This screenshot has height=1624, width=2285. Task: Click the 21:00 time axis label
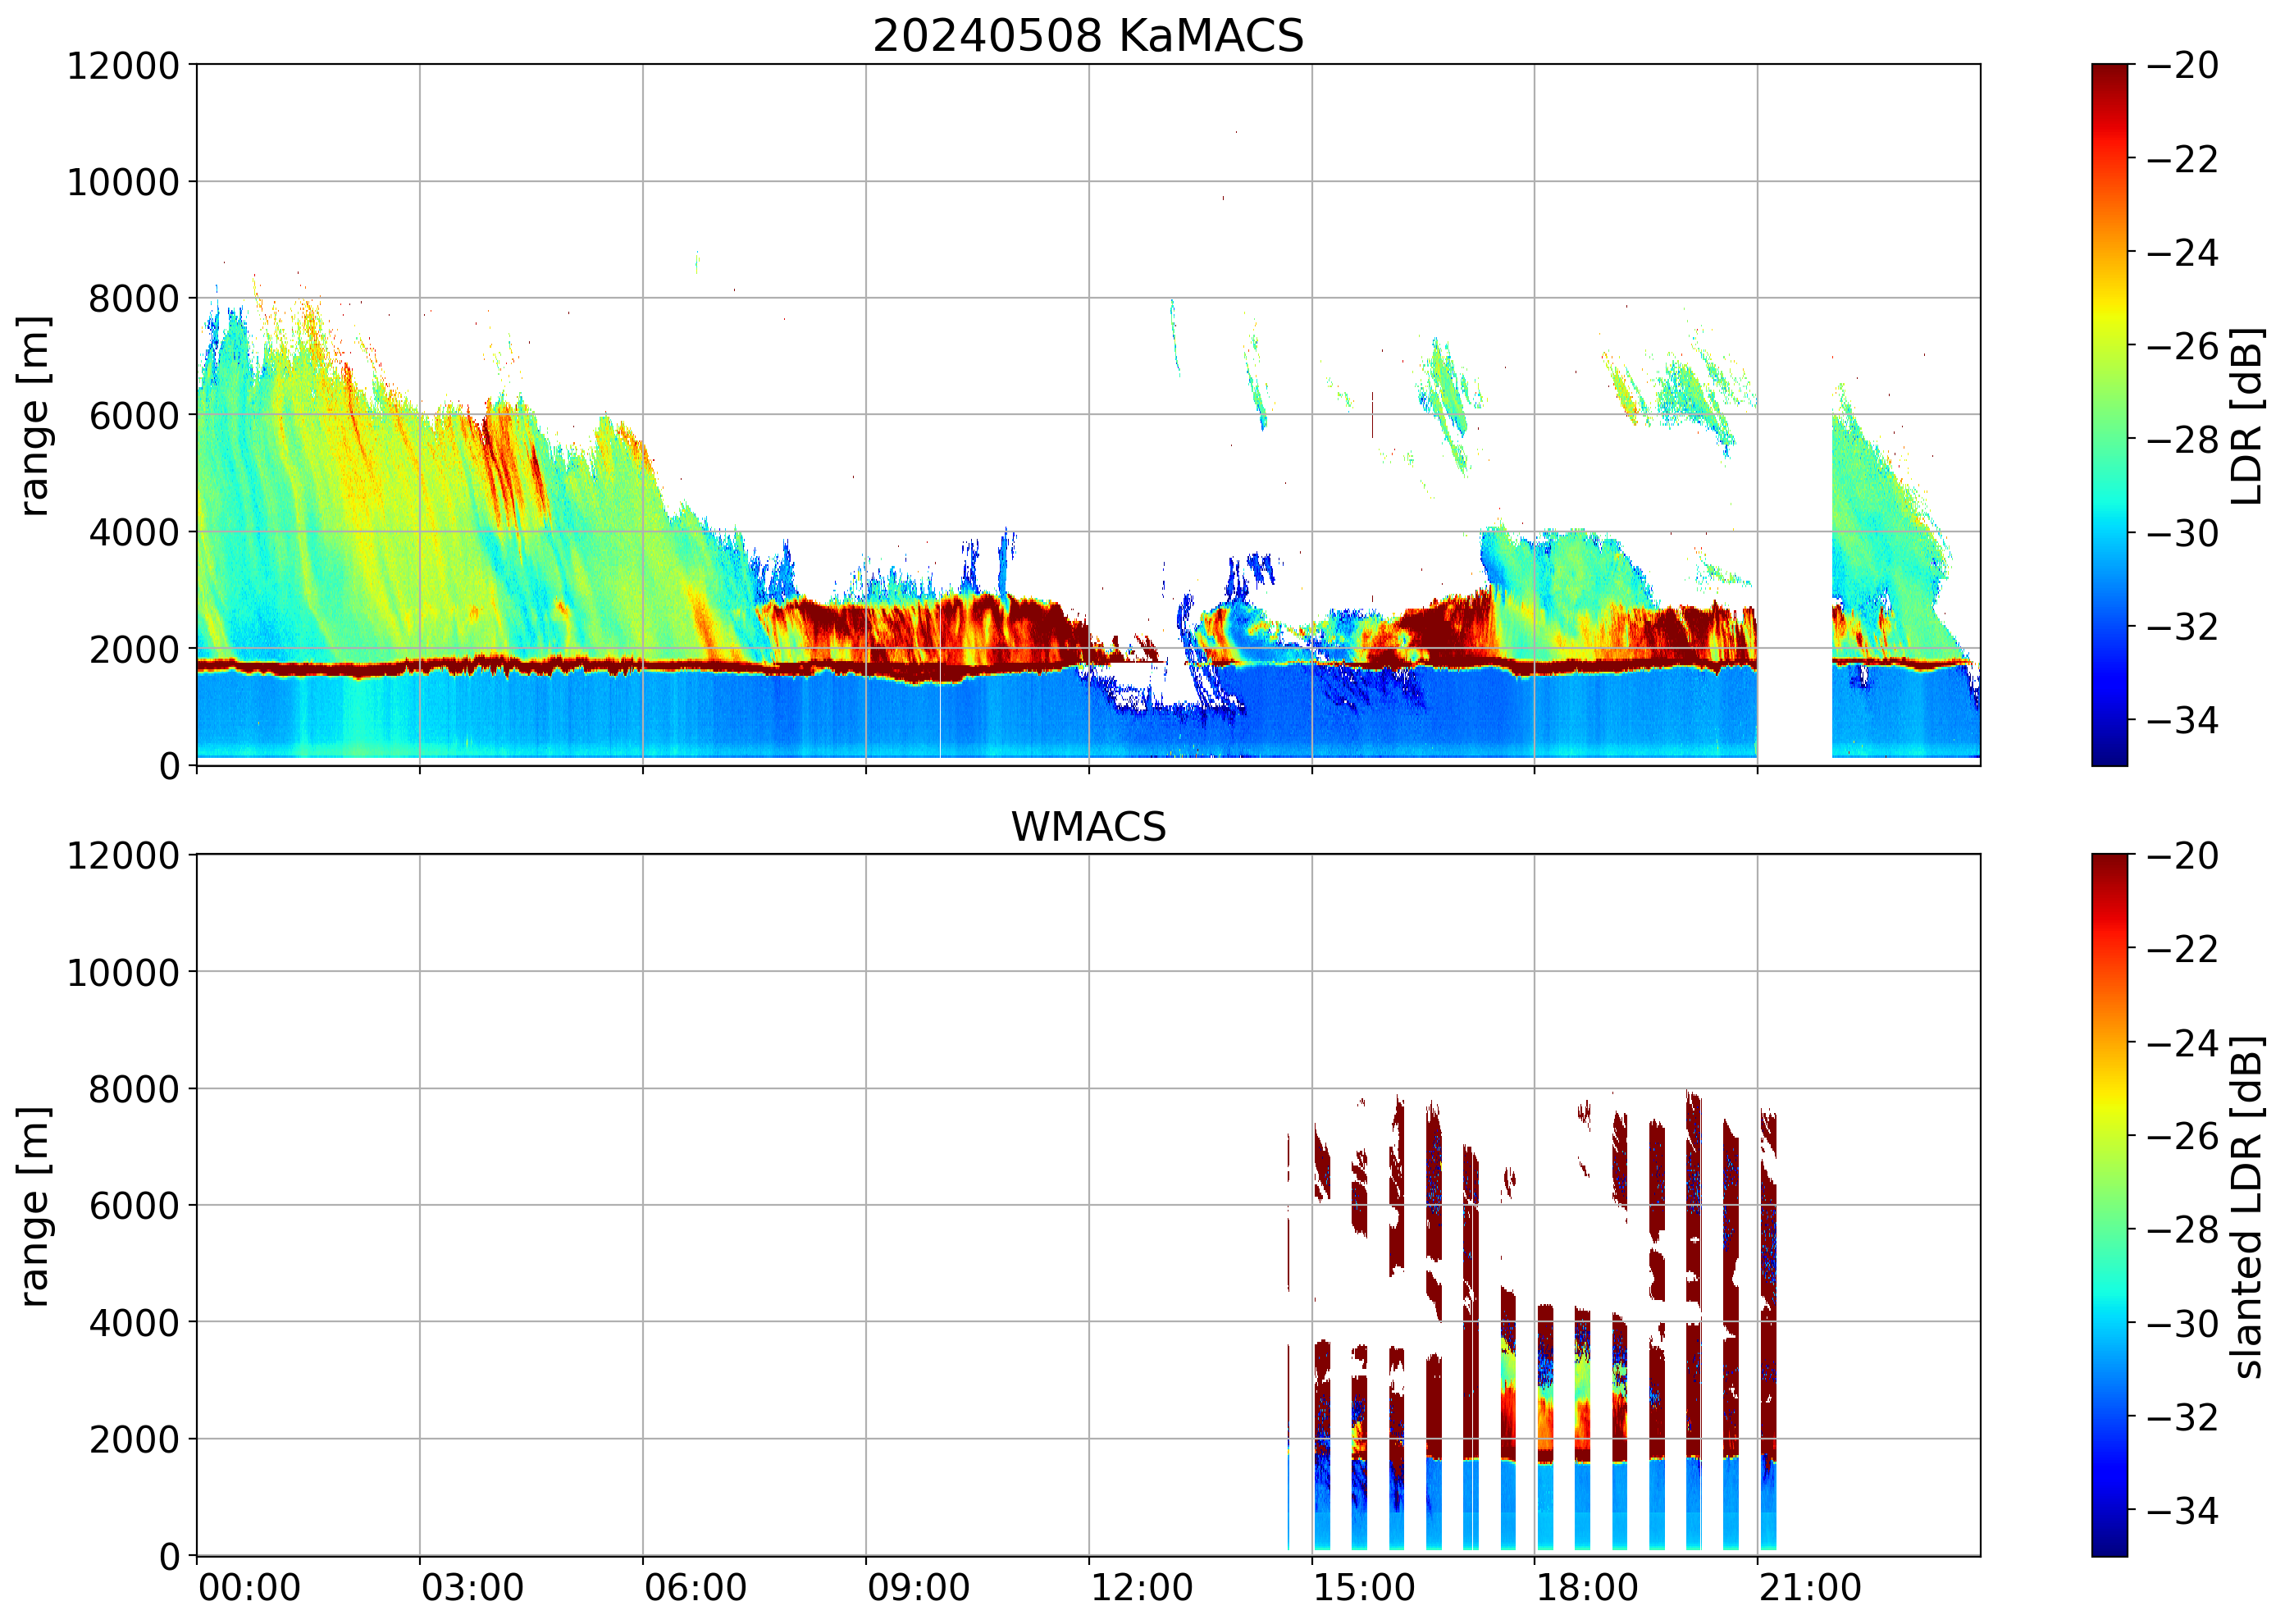click(1810, 1587)
